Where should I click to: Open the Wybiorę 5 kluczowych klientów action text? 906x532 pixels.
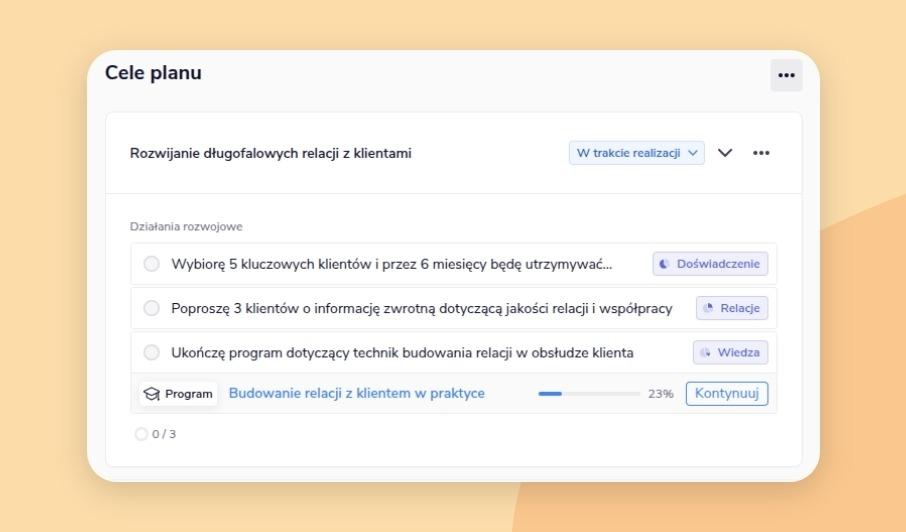[x=391, y=264]
